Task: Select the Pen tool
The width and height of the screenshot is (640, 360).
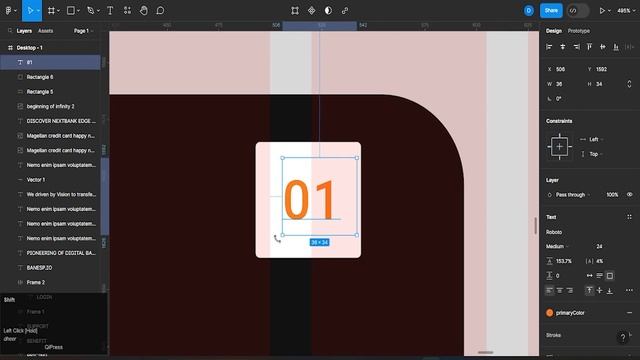Action: pos(91,11)
